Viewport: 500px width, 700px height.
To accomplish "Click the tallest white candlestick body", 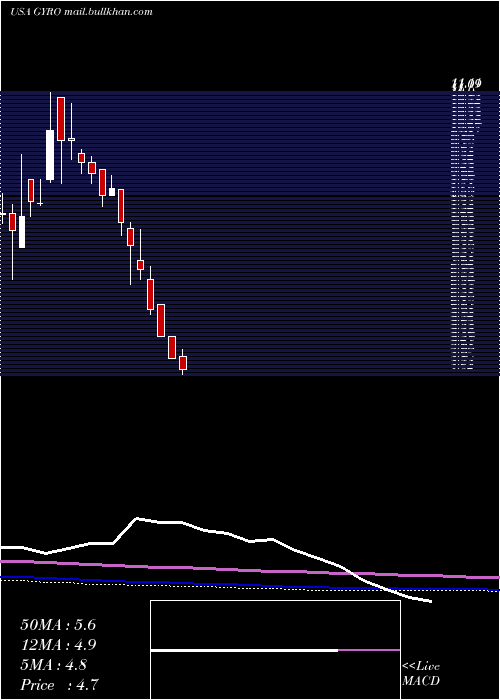I will coord(50,155).
